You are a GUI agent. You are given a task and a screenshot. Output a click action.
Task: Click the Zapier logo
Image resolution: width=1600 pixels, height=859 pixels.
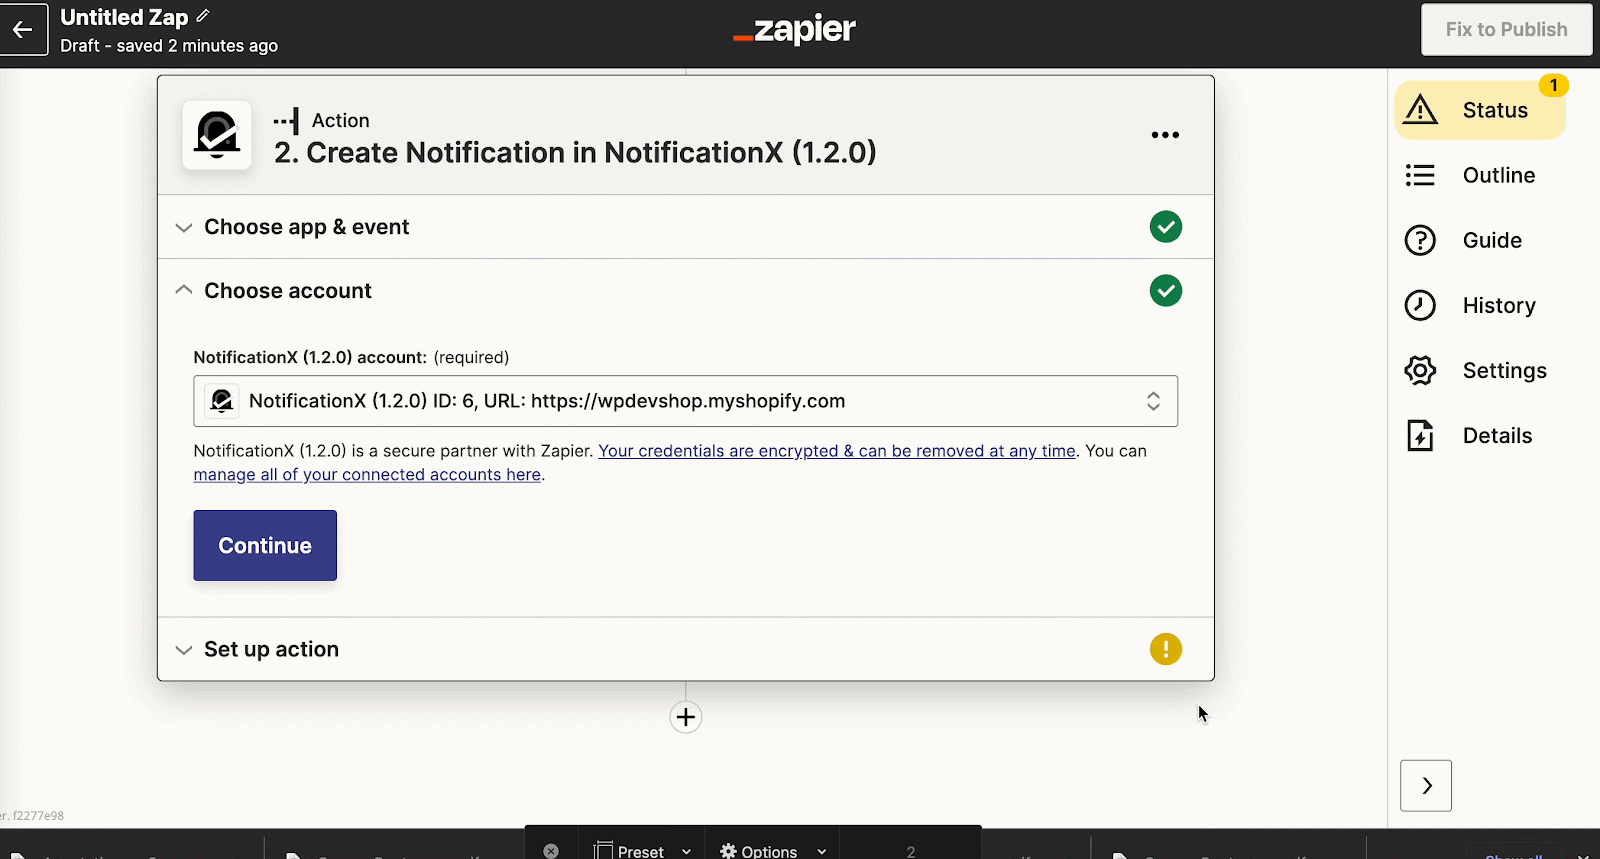pos(794,30)
